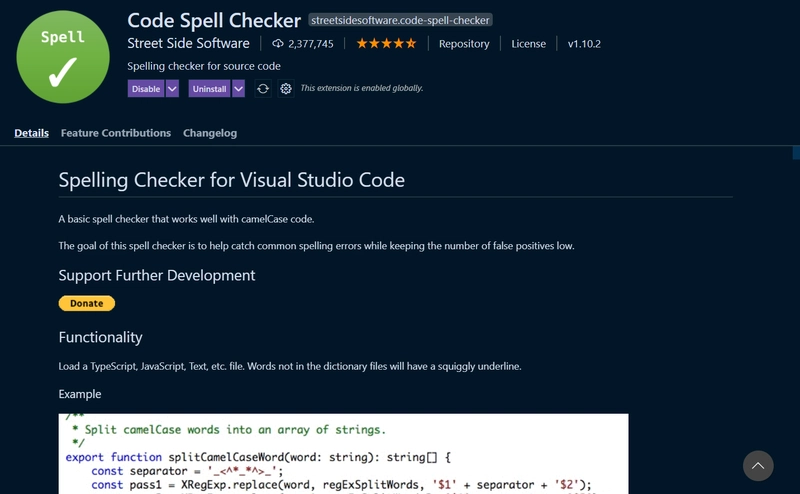
Task: Switch to the Feature Contributions tab
Action: pyautogui.click(x=116, y=133)
